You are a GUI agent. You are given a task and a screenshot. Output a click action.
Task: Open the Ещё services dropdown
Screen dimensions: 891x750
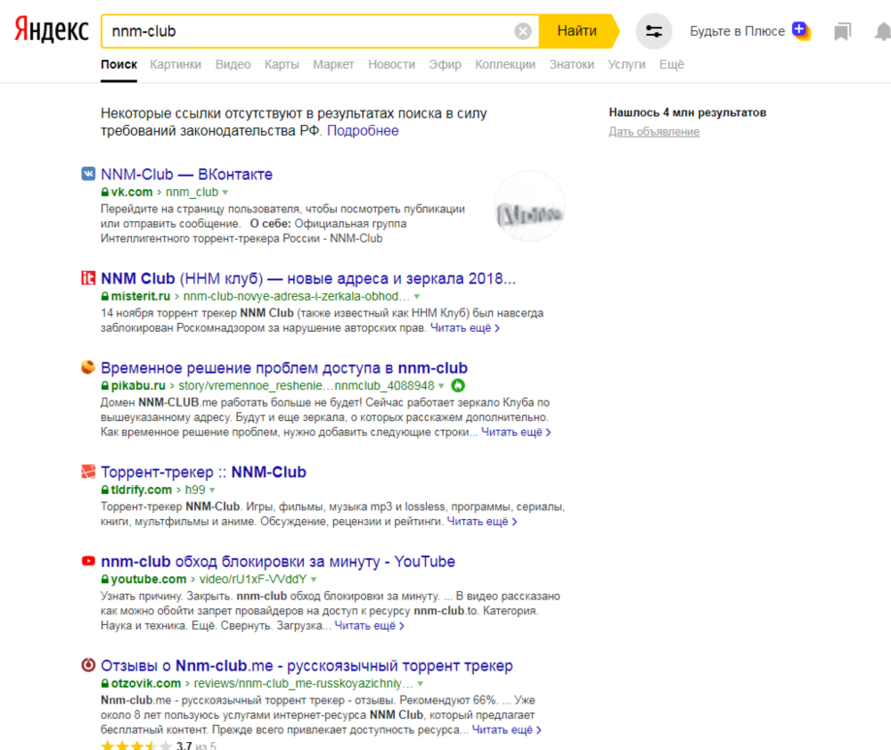pyautogui.click(x=672, y=63)
